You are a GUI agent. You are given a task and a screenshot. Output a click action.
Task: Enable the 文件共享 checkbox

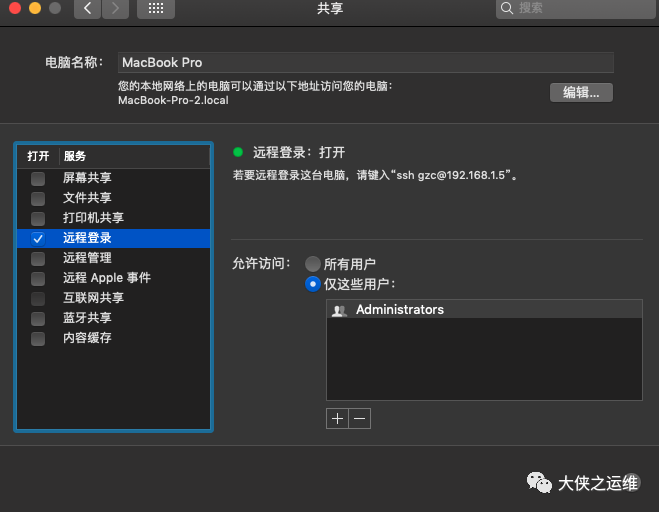38,198
